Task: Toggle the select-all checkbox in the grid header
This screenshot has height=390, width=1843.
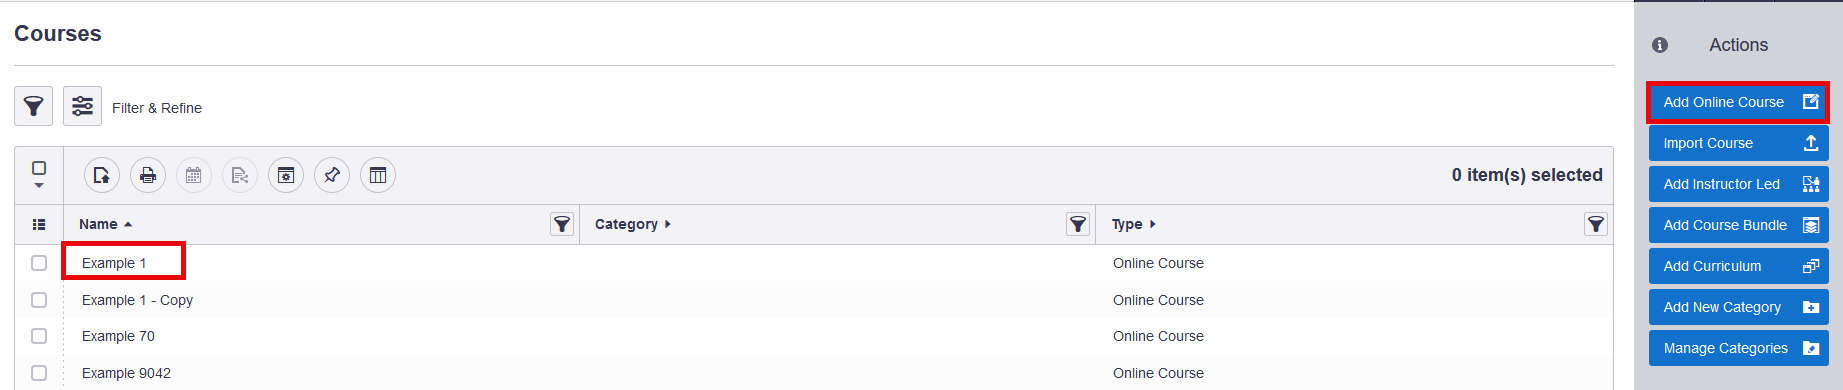Action: [x=39, y=168]
